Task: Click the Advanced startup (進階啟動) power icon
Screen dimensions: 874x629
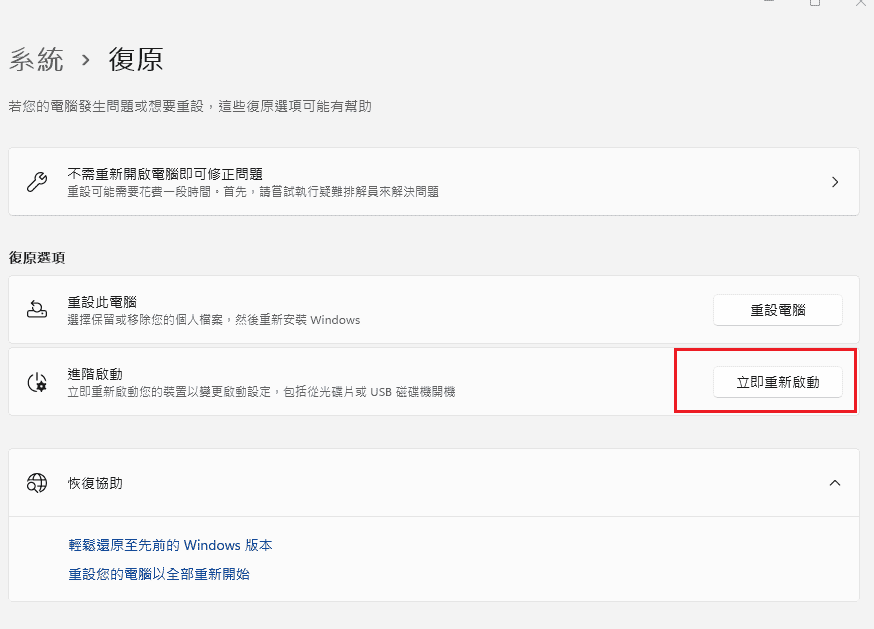Action: pos(37,381)
